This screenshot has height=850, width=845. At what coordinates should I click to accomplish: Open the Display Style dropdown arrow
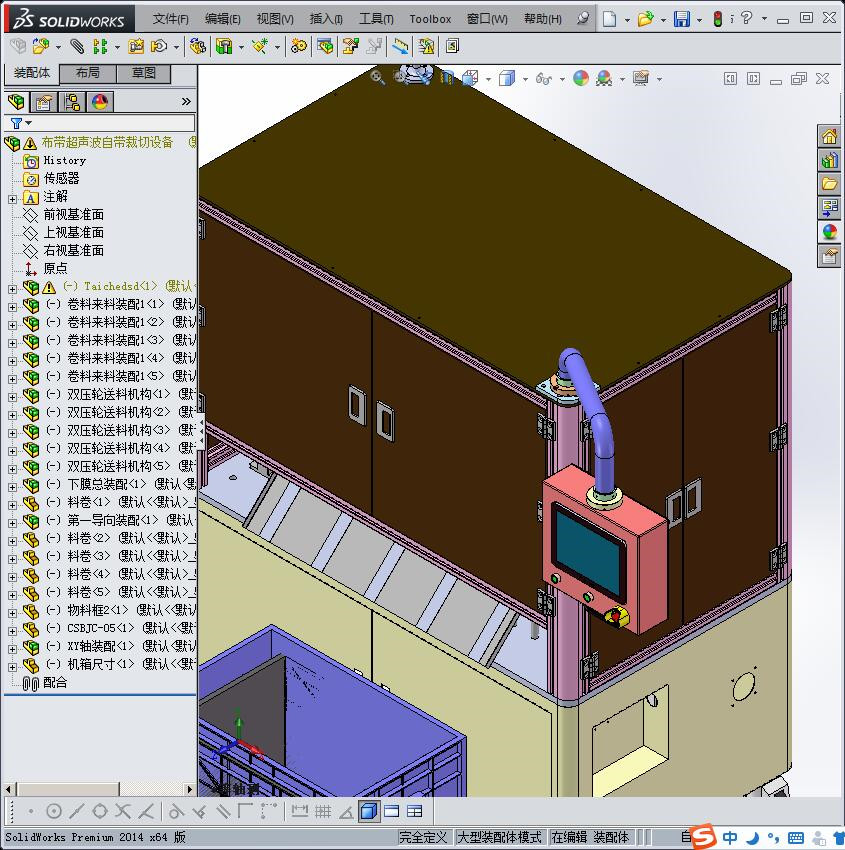click(x=525, y=79)
